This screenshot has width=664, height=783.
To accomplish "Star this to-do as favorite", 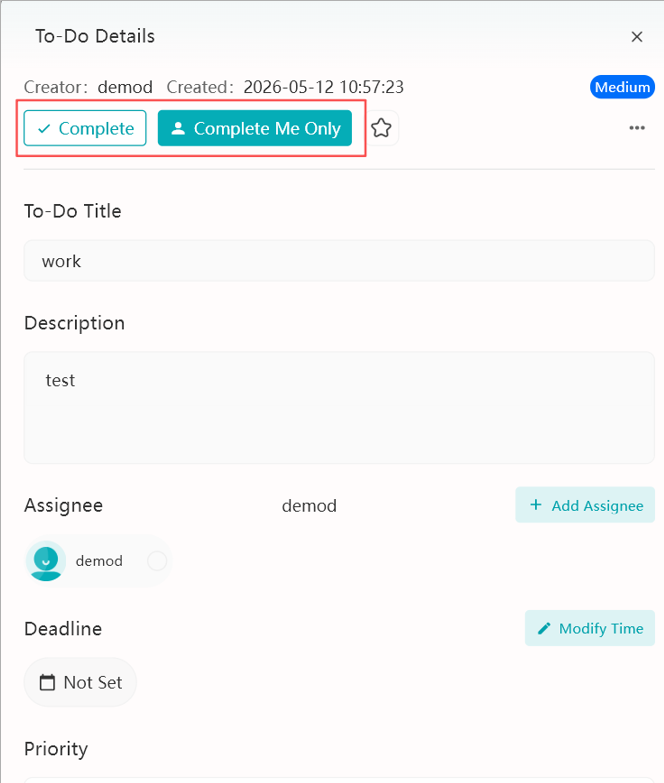I will click(x=382, y=128).
